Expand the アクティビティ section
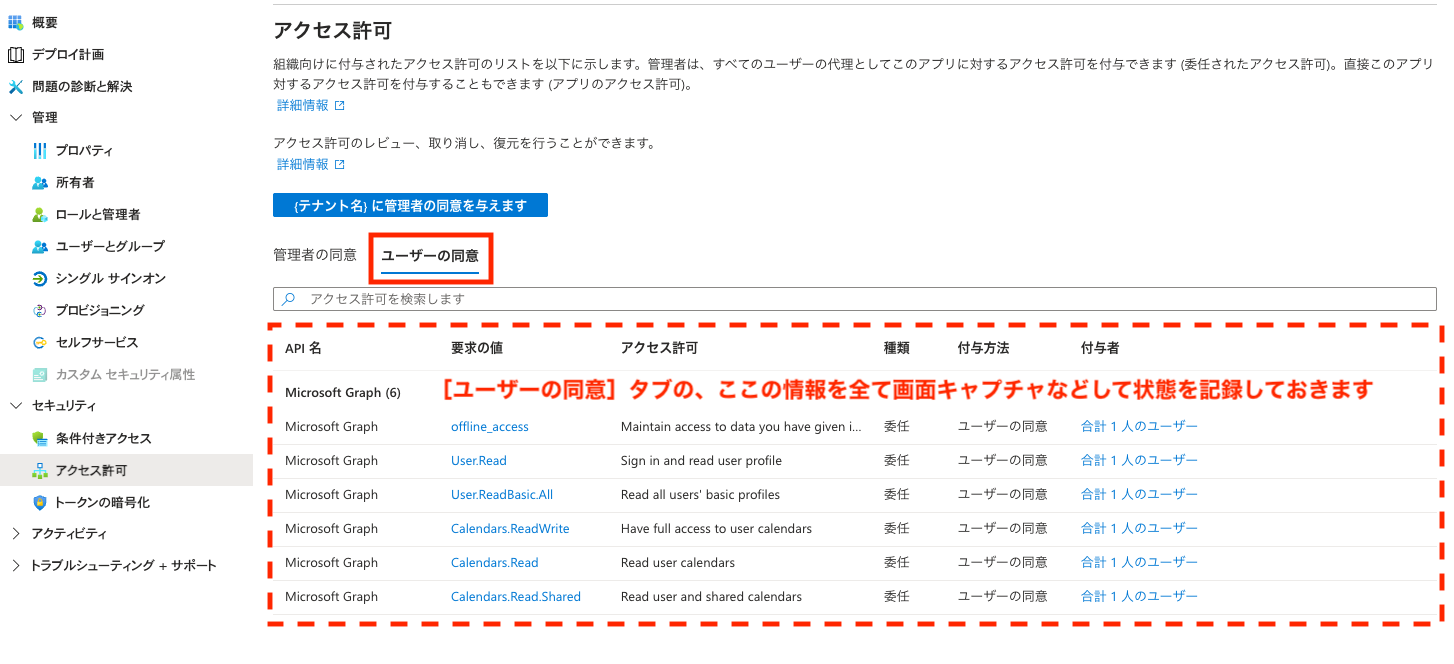 (15, 534)
